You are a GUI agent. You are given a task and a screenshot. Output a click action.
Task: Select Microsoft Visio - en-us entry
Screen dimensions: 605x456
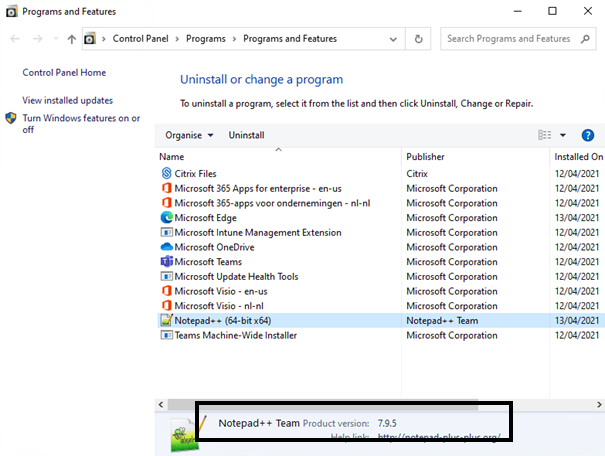(221, 291)
